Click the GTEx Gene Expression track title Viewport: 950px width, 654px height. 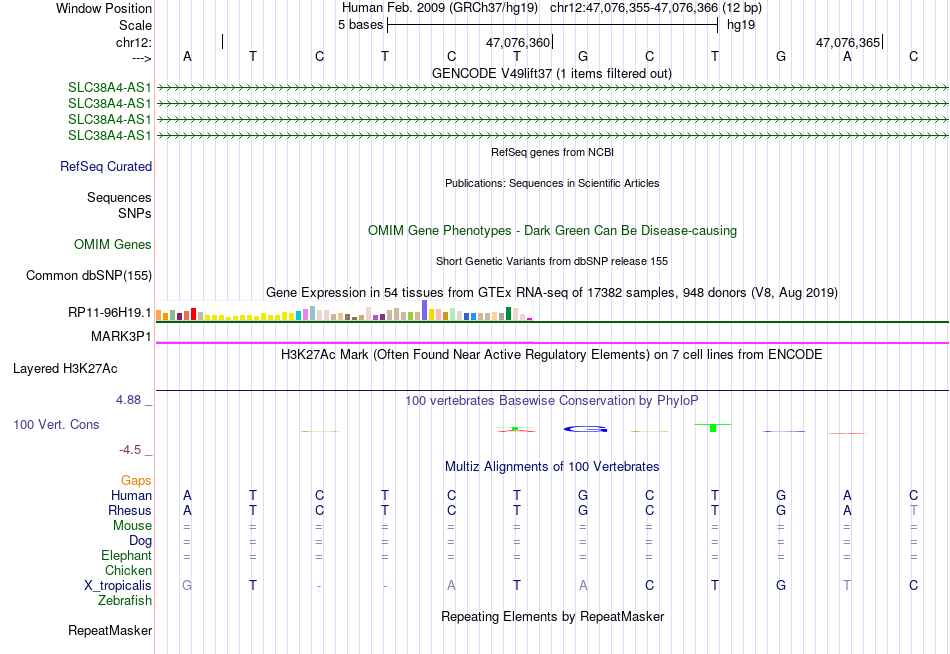(552, 293)
